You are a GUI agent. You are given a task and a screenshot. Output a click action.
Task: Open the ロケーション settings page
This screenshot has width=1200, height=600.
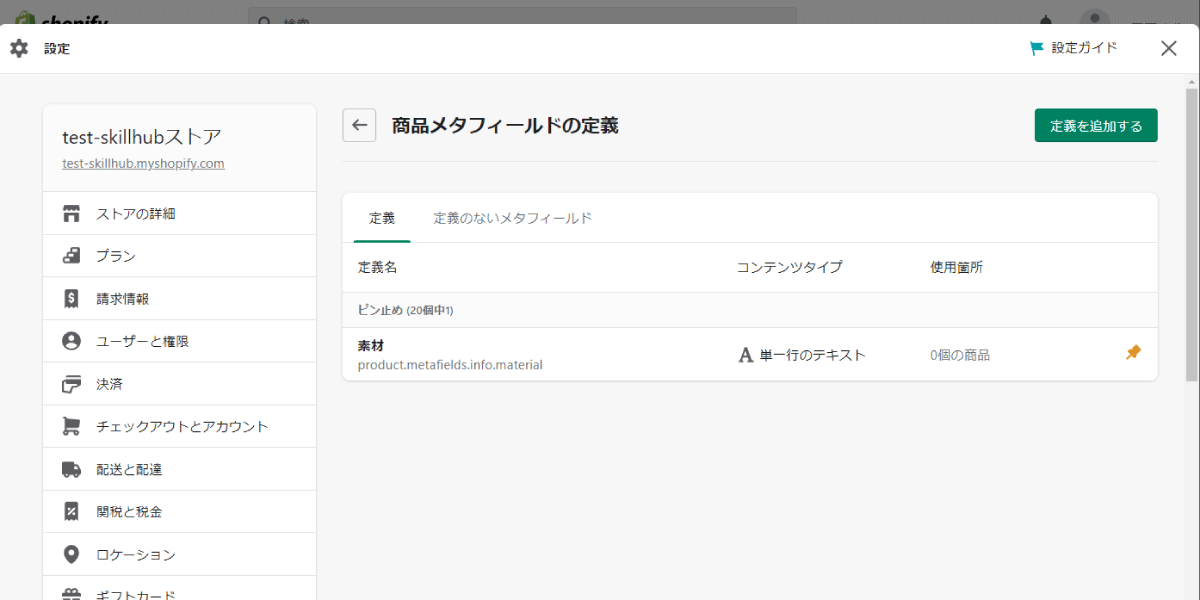tap(179, 554)
